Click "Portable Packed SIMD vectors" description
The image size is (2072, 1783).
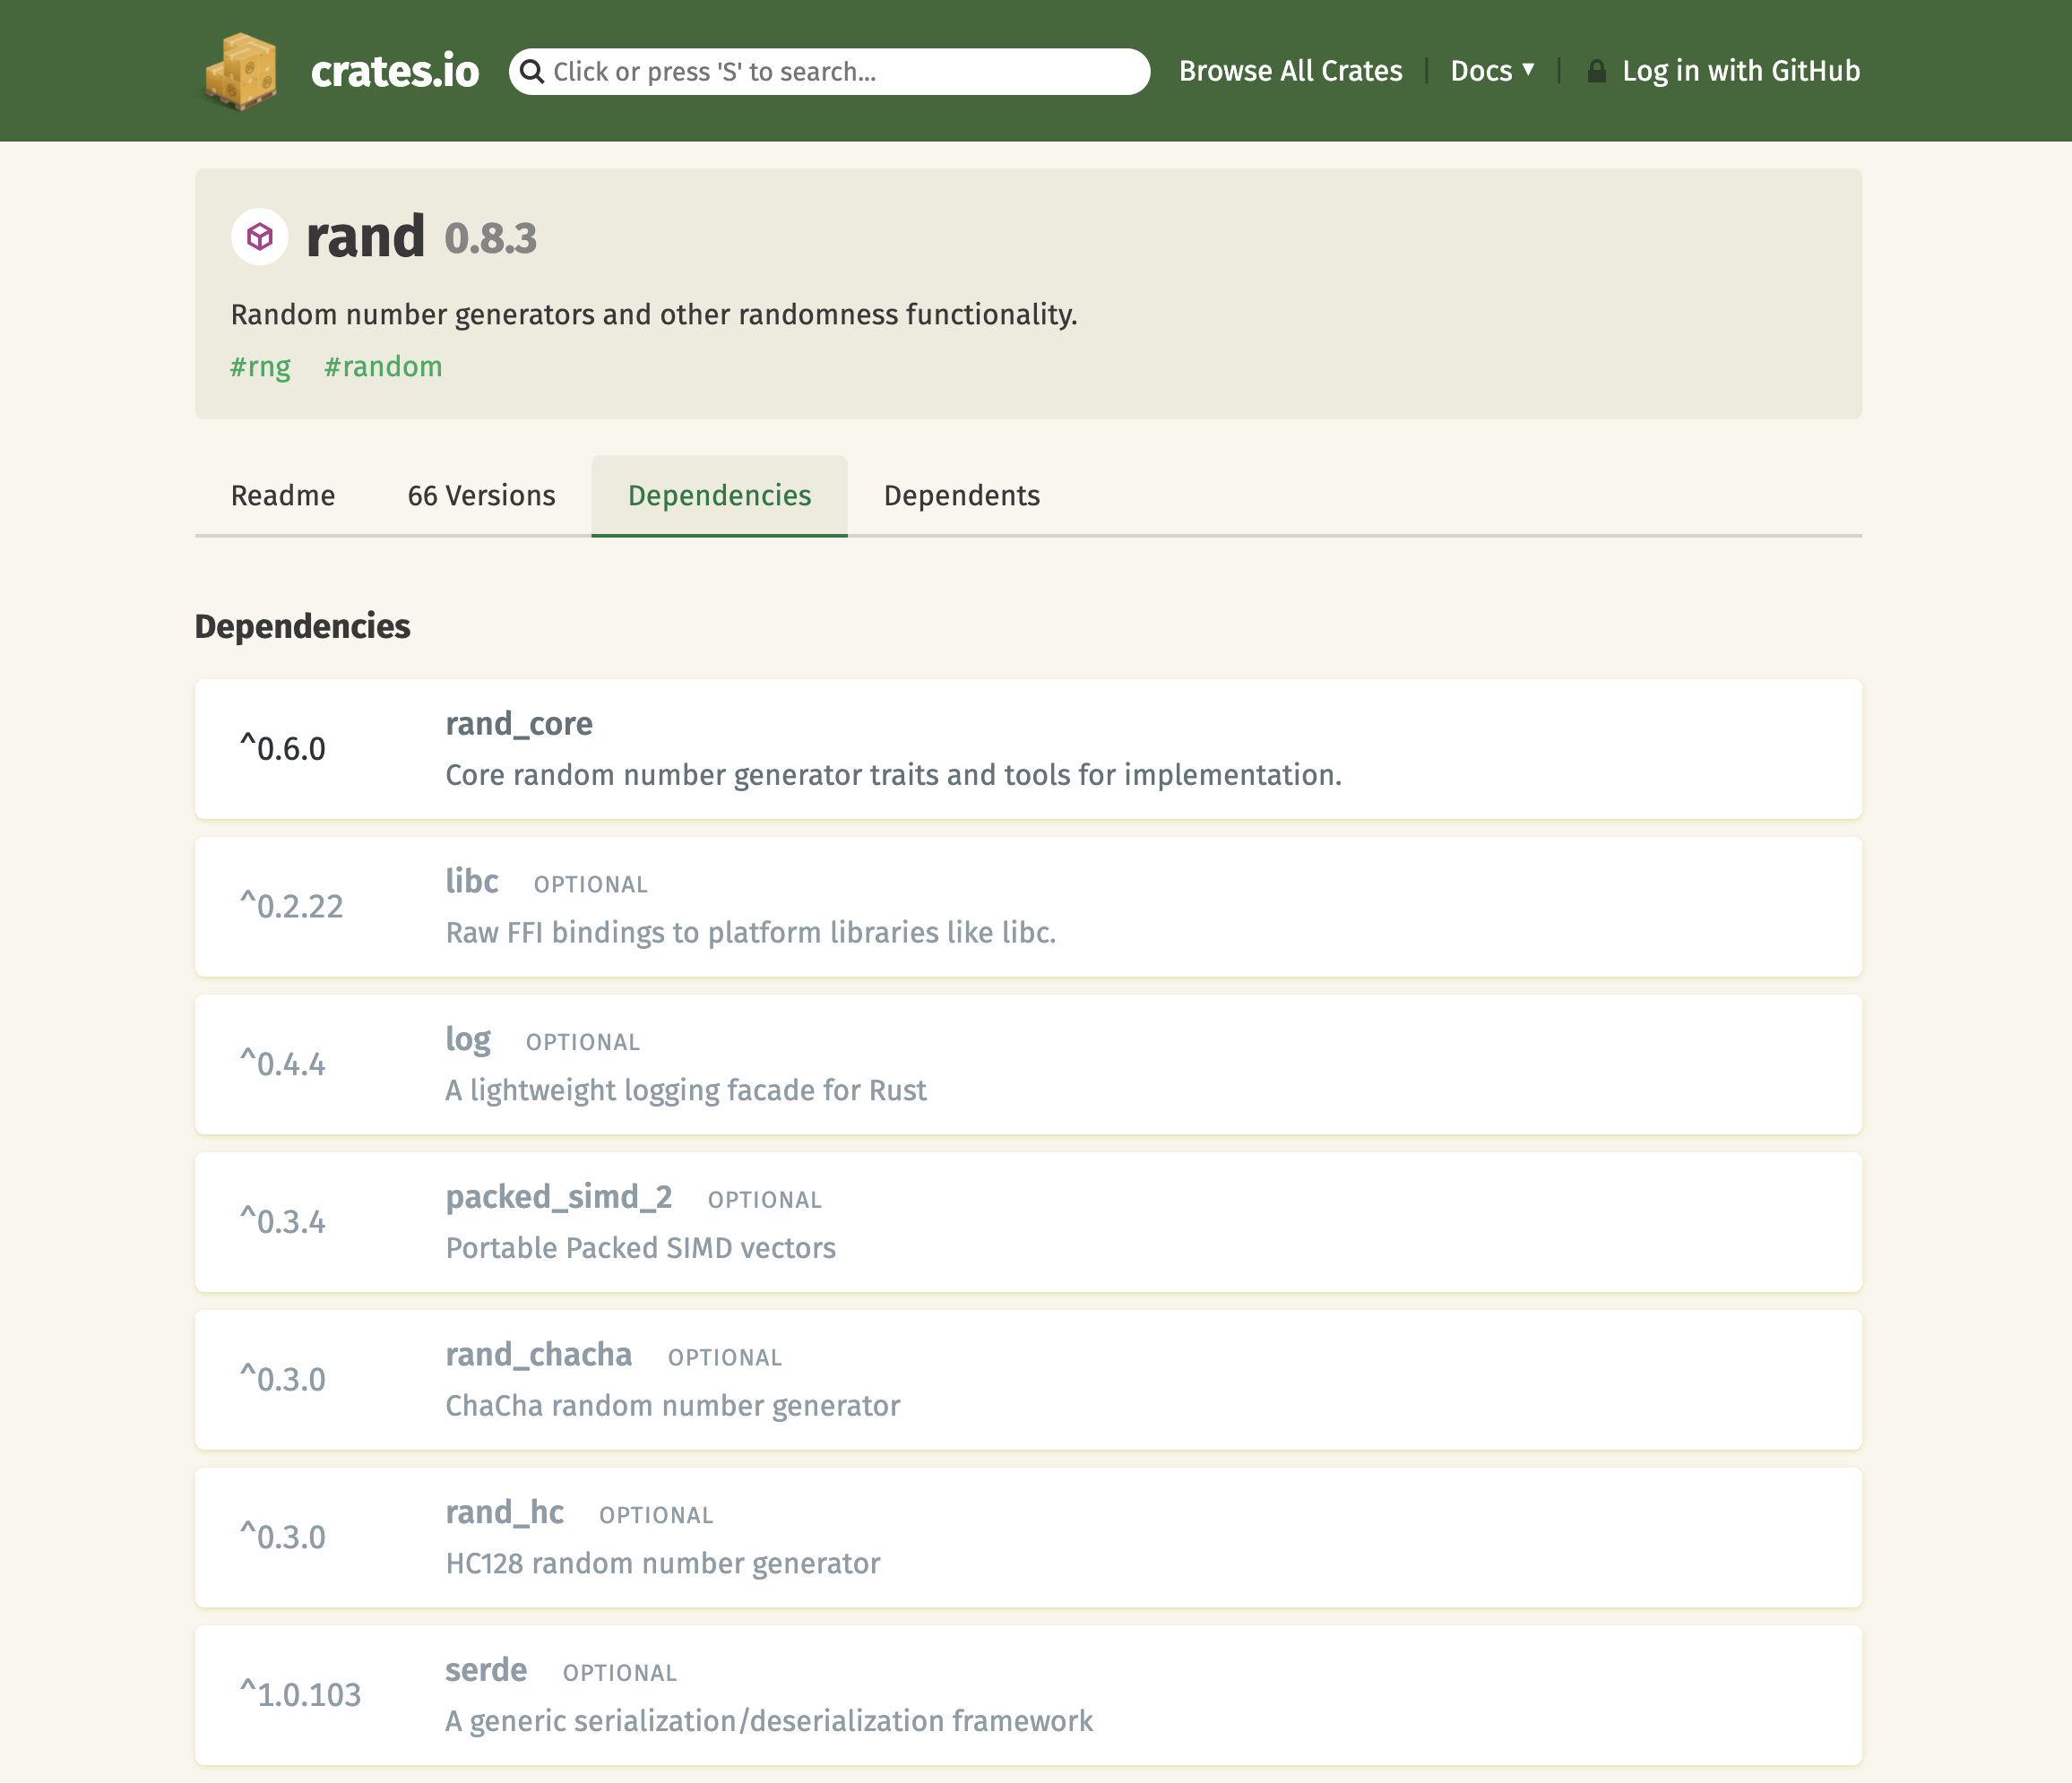pyautogui.click(x=641, y=1248)
